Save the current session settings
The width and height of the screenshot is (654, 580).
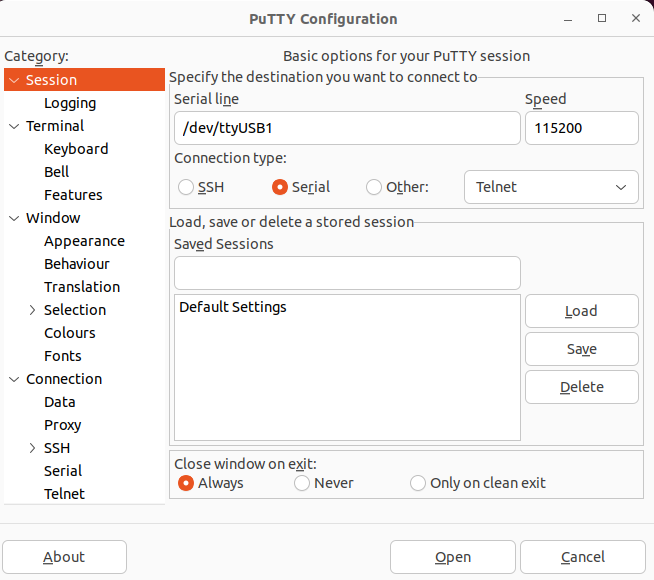pos(581,349)
